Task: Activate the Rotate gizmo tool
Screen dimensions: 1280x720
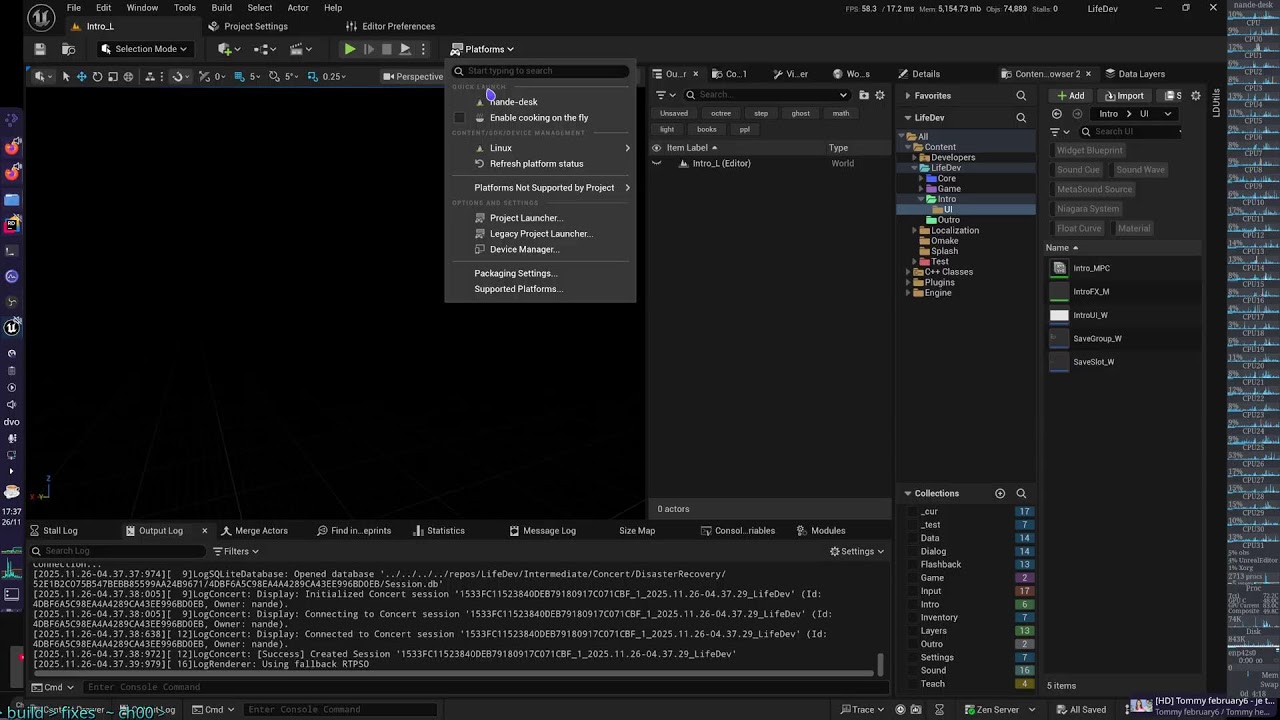Action: pos(97,76)
